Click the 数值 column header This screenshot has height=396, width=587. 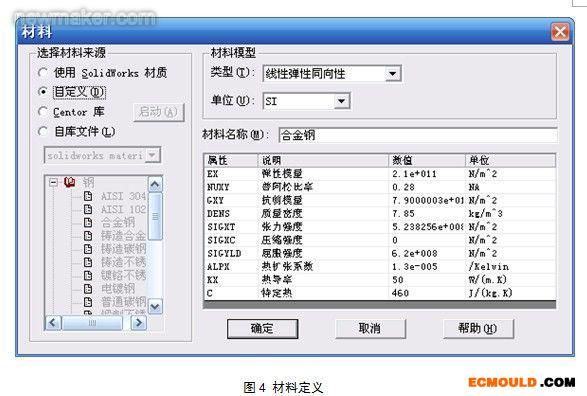pyautogui.click(x=427, y=161)
